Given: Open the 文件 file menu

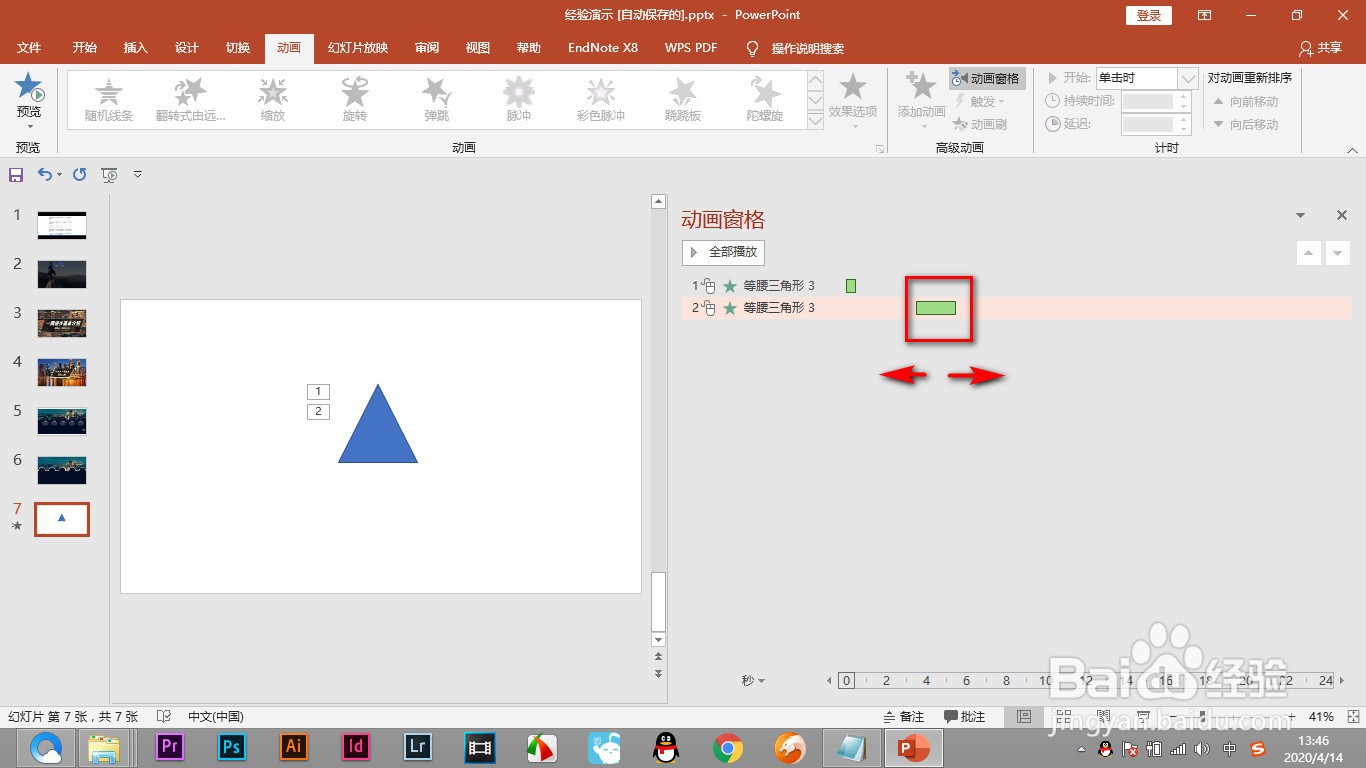Looking at the screenshot, I should (x=29, y=48).
